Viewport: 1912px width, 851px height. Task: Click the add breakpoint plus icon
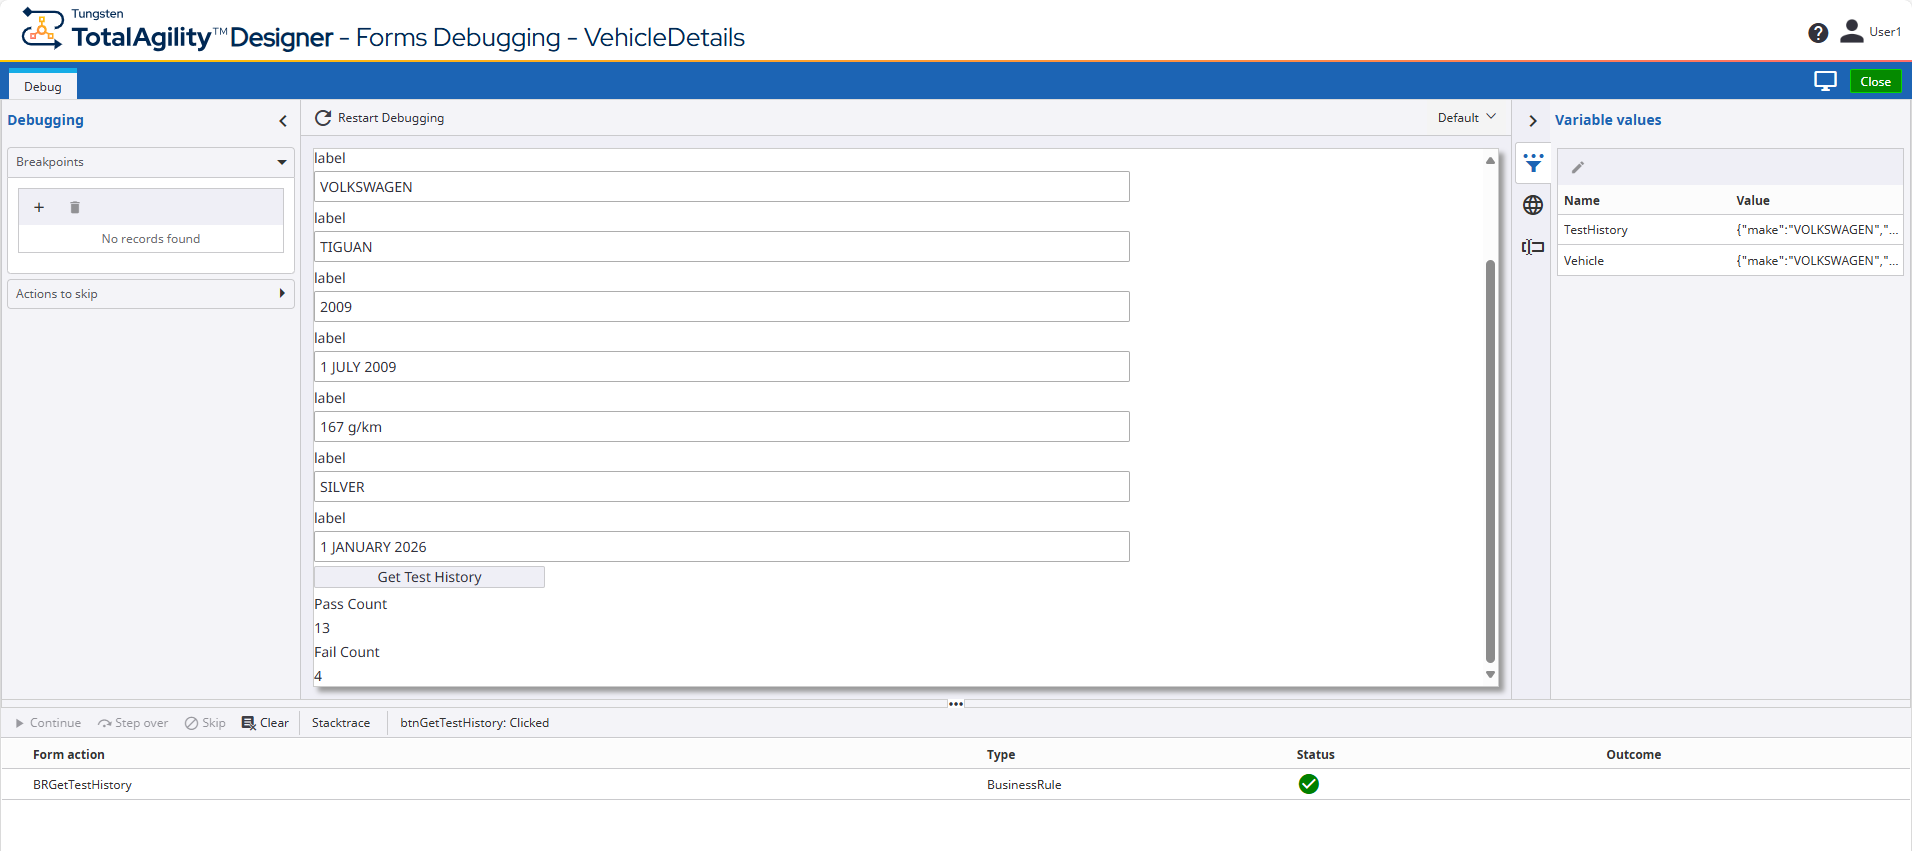(x=39, y=208)
